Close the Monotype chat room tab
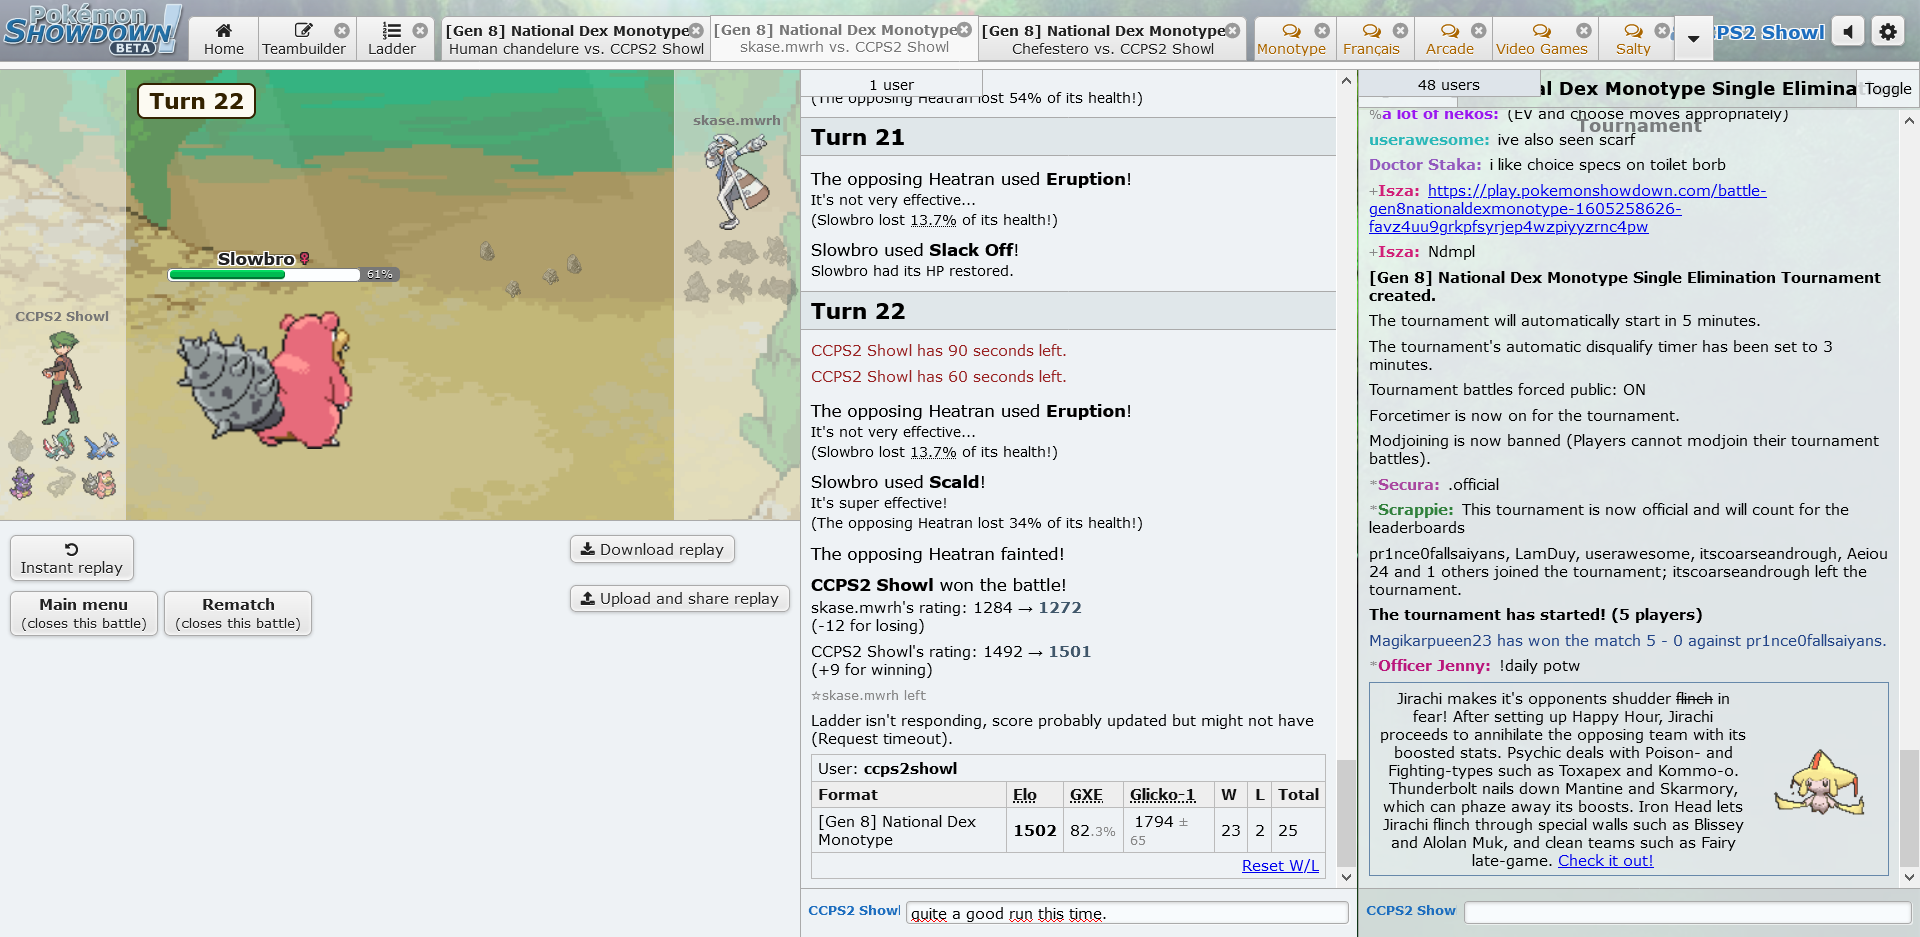 tap(1322, 31)
